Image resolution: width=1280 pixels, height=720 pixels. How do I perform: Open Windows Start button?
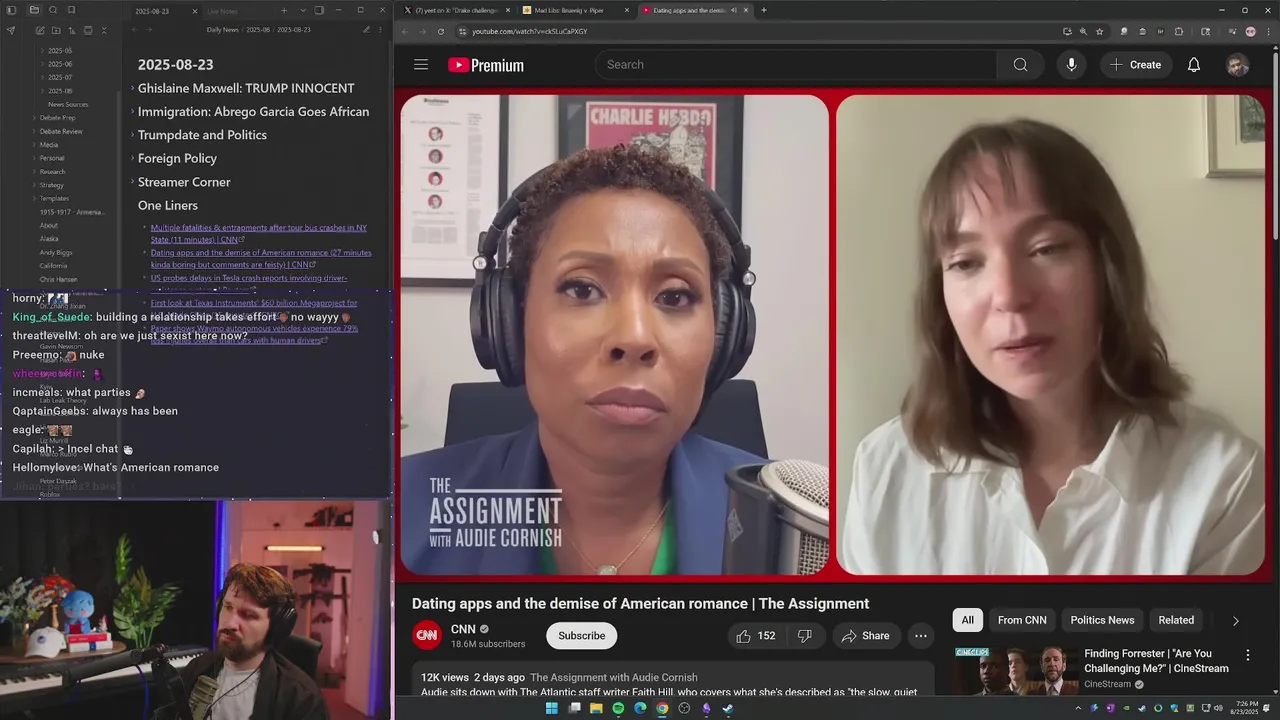[552, 708]
